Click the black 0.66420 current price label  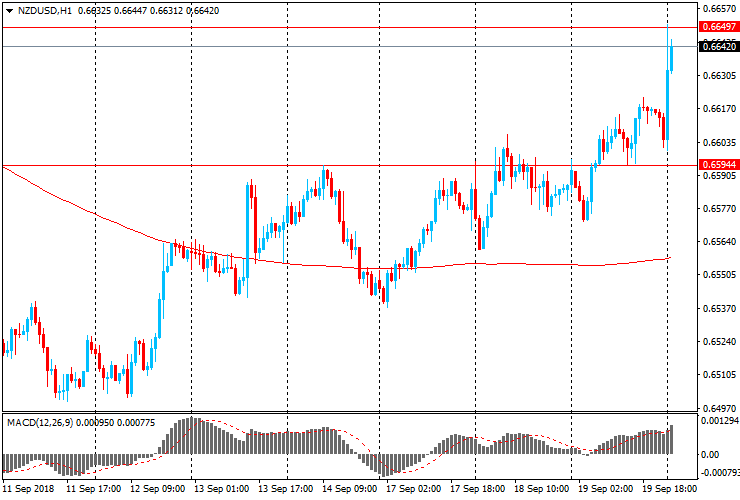pyautogui.click(x=719, y=46)
